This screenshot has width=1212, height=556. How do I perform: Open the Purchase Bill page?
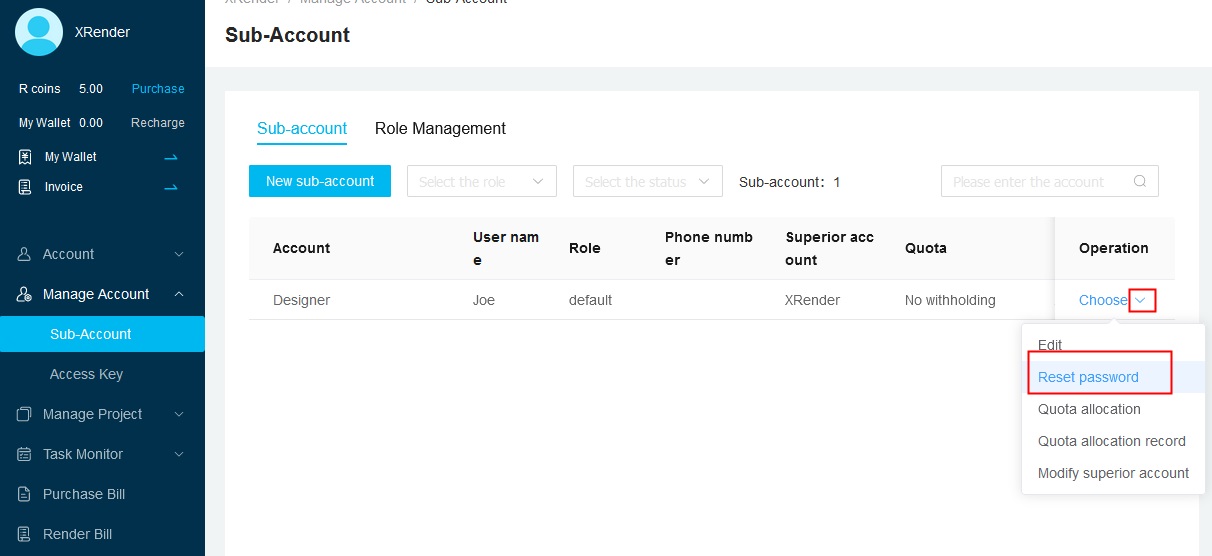[x=84, y=494]
